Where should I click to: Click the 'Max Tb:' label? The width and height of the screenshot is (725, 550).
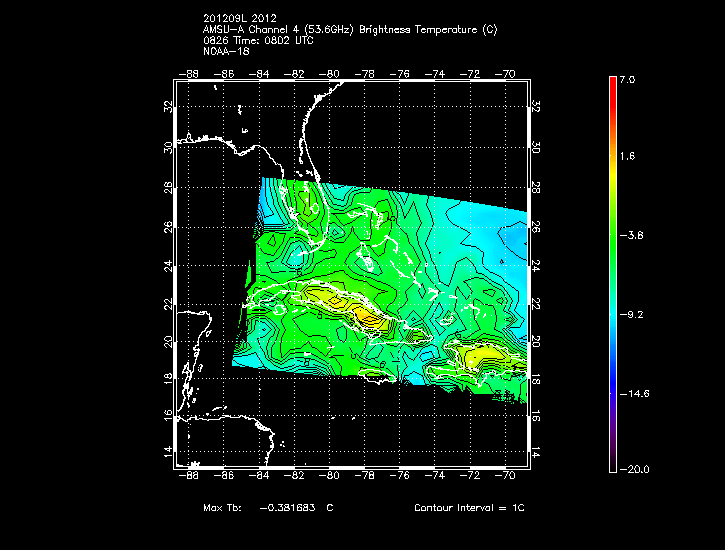[x=222, y=507]
